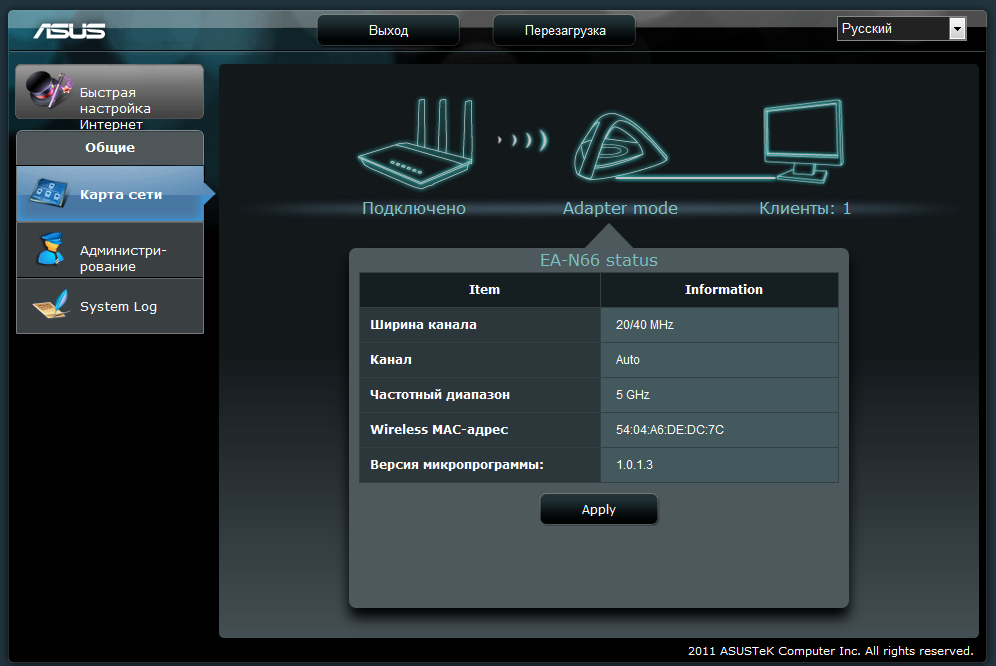Screen dimensions: 996x666
Task: Open the Карта сети menu item
Action: pos(110,194)
